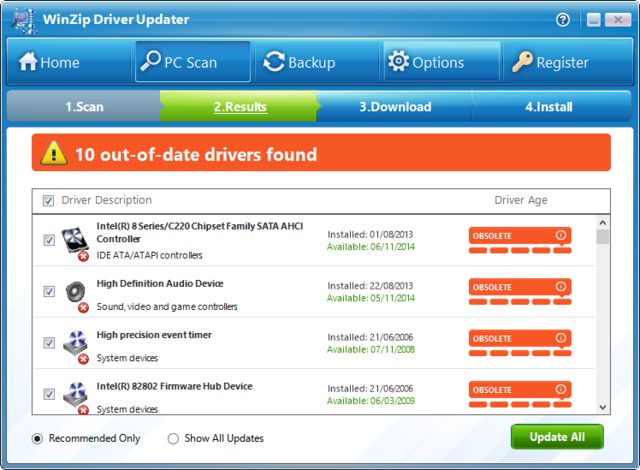Click 'Available: 06/03/2009' date text
This screenshot has width=640, height=470.
371,401
